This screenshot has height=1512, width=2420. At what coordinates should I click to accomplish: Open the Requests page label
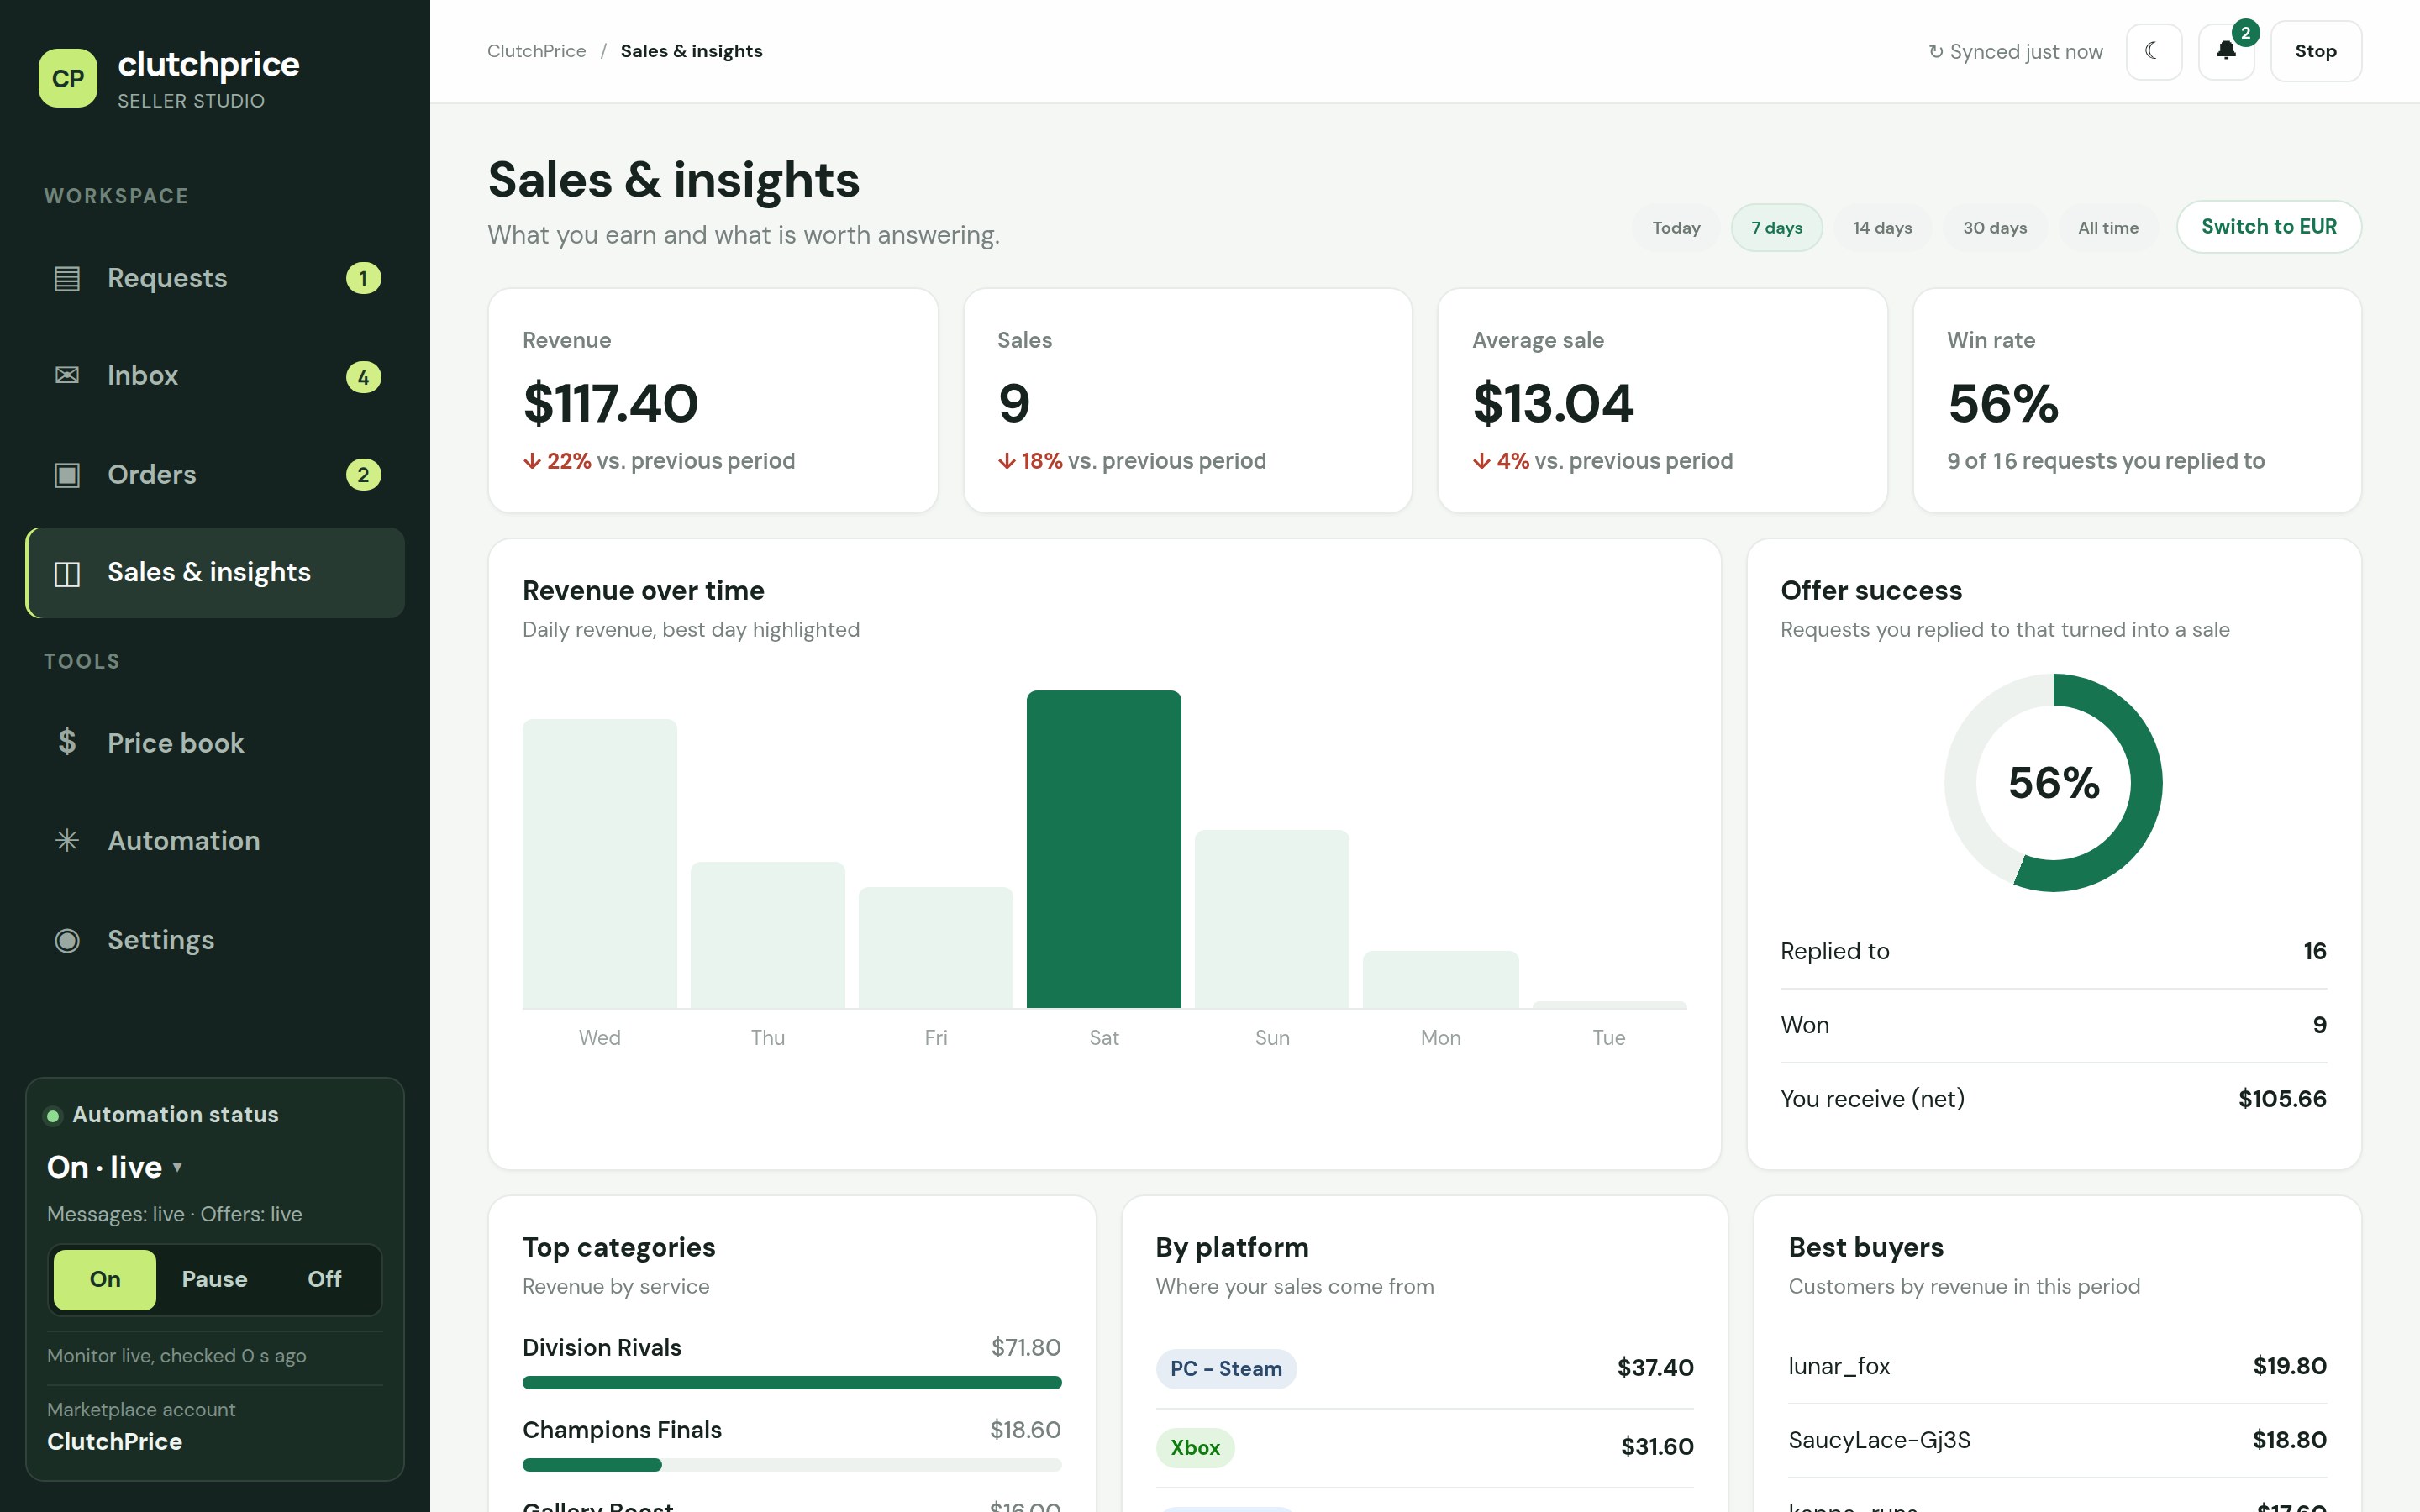click(x=167, y=278)
